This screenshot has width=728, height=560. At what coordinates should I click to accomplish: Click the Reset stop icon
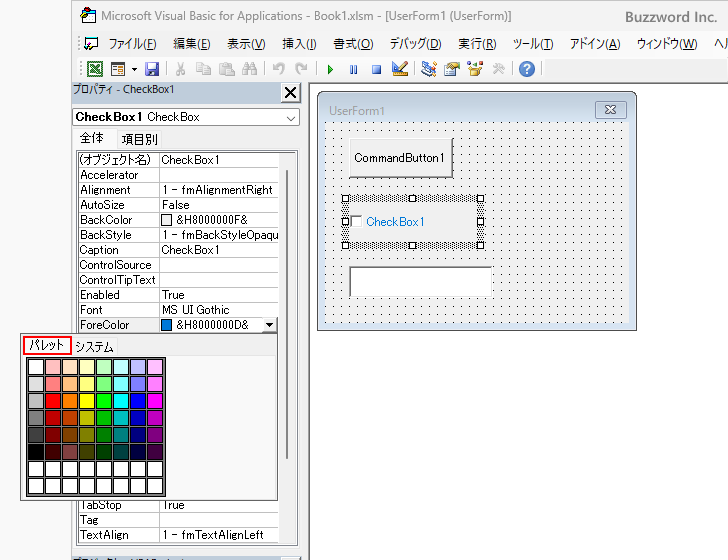(x=377, y=70)
